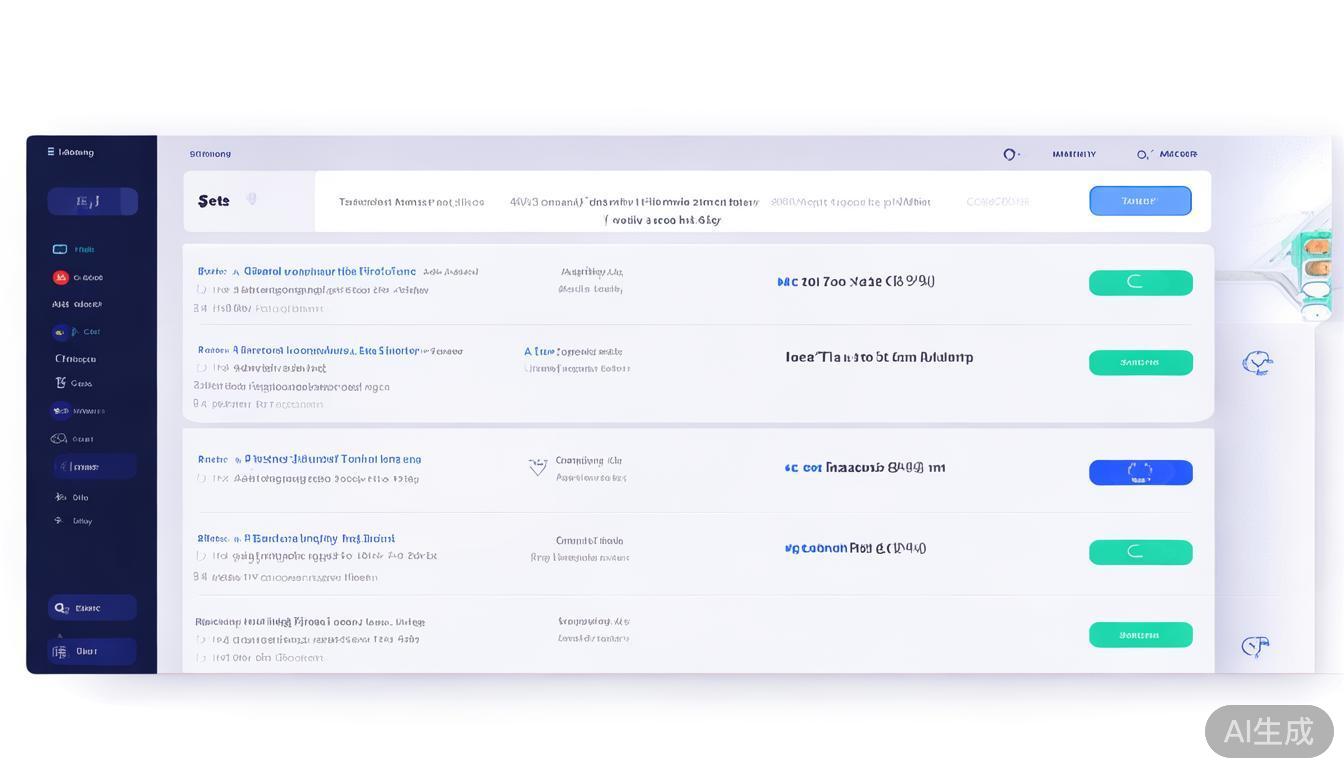Select the first sidebar item with rectangle icon
Viewport: 1344px width, 768px height.
pyautogui.click(x=60, y=250)
